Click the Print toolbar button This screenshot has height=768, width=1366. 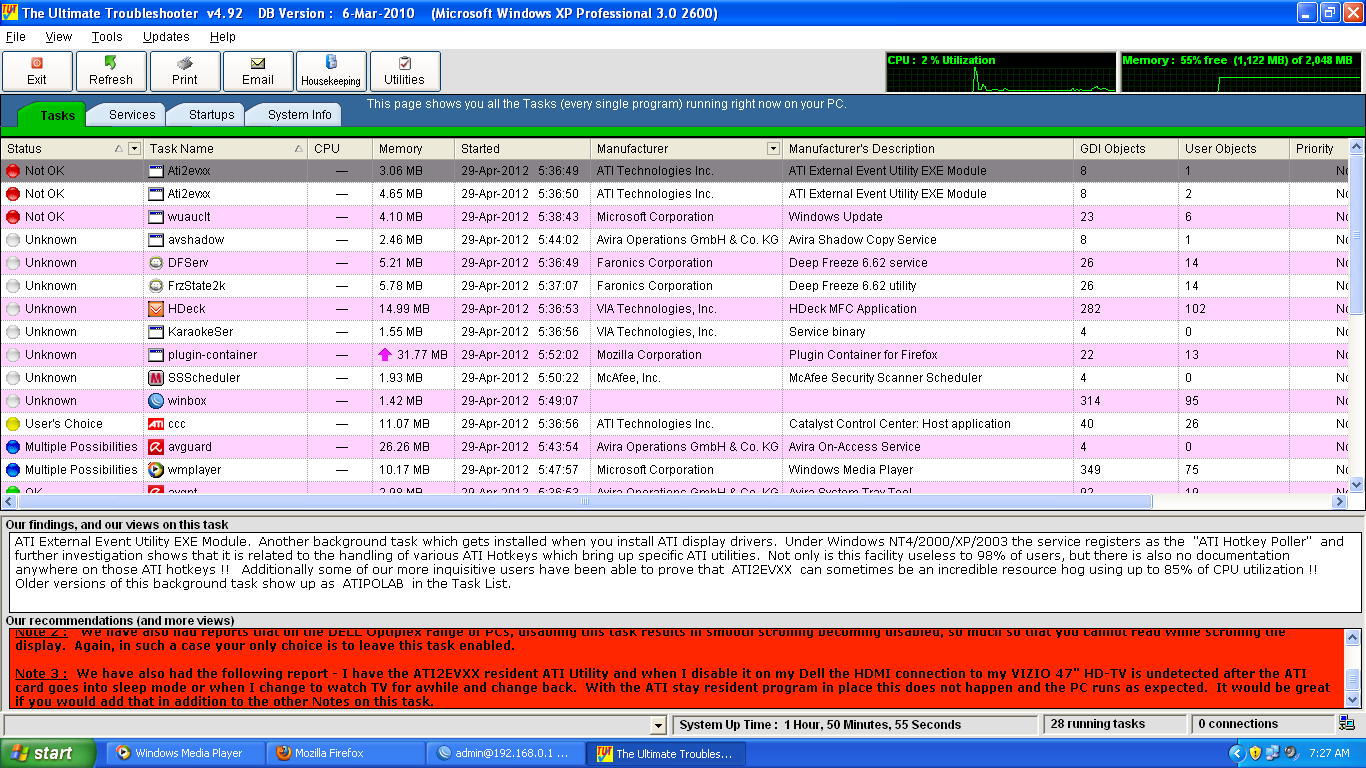pyautogui.click(x=184, y=72)
